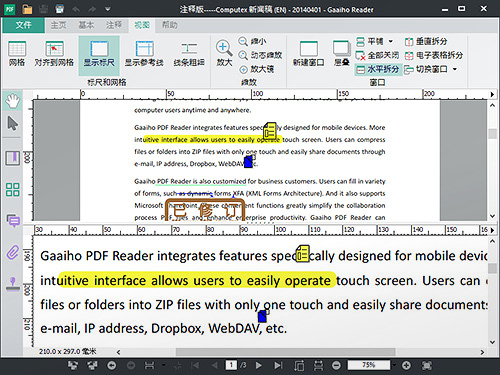
Task: Expand the zoom percentage dropdown arrow
Action: click(x=394, y=365)
